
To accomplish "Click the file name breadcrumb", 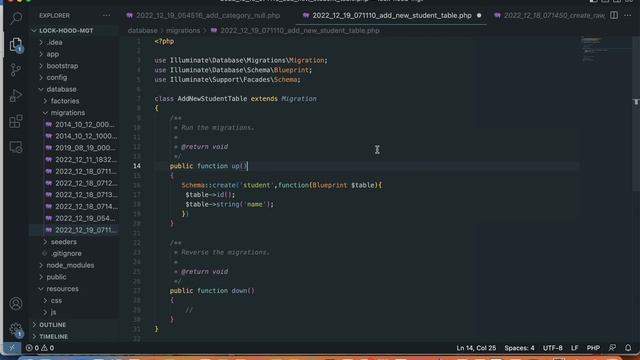I will [300, 31].
